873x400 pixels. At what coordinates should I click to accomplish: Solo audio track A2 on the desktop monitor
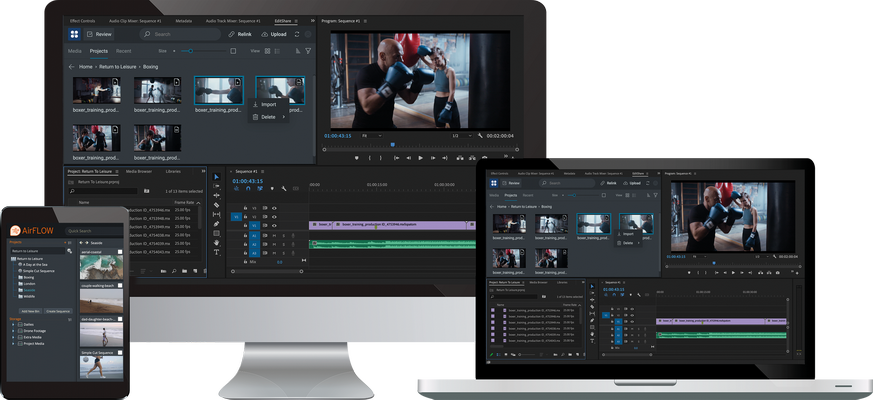(x=283, y=244)
